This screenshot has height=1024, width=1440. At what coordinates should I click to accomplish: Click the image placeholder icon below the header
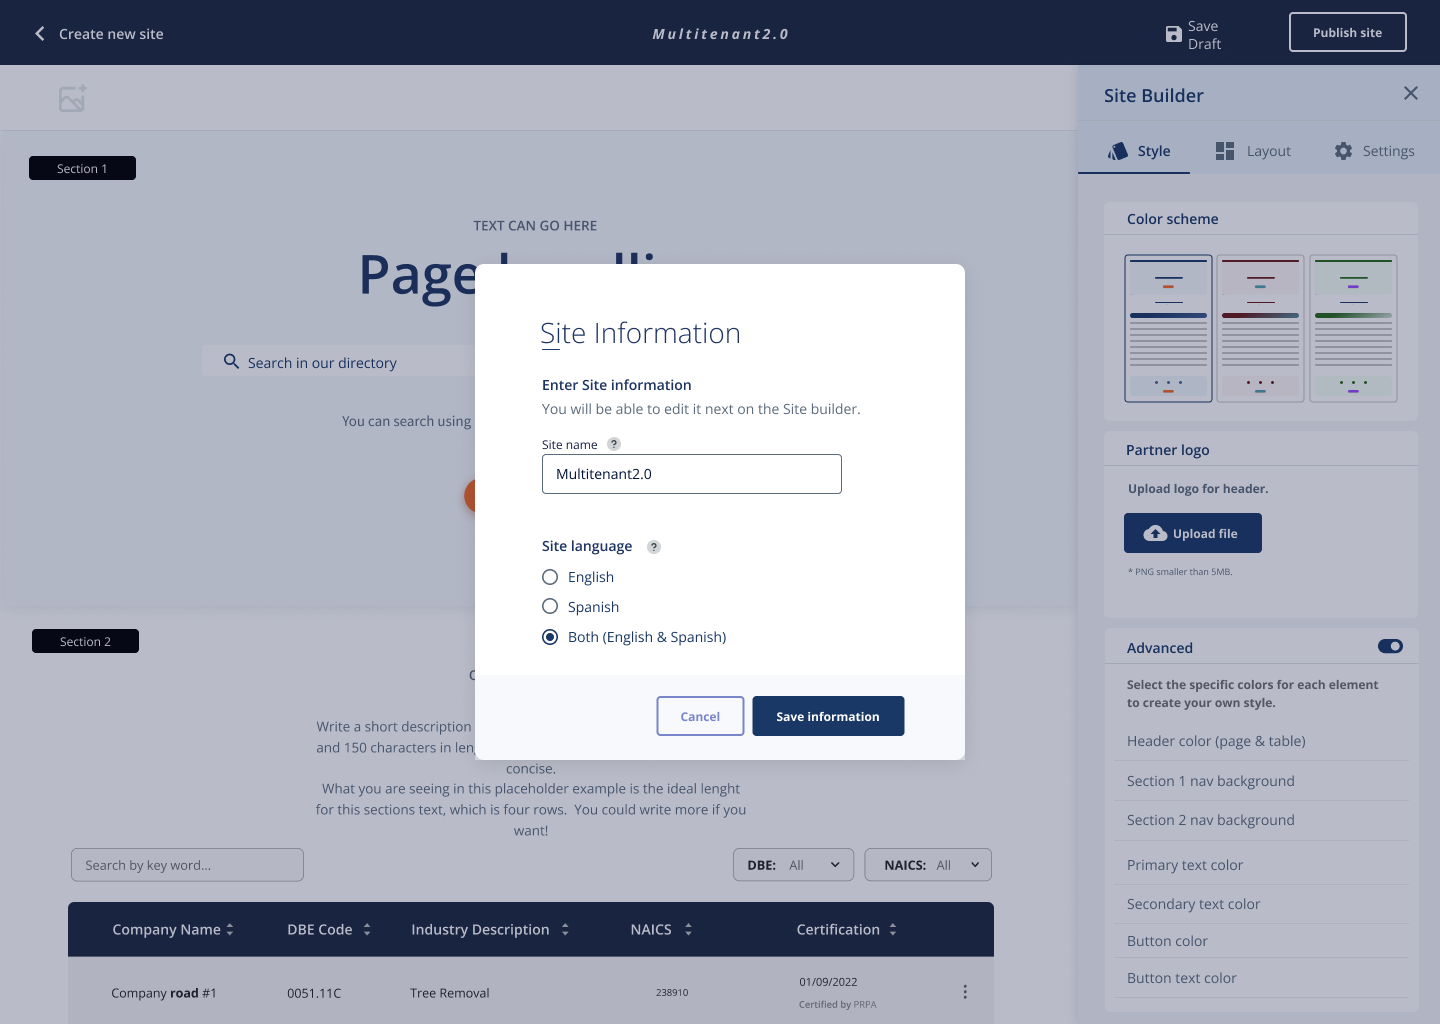(71, 97)
